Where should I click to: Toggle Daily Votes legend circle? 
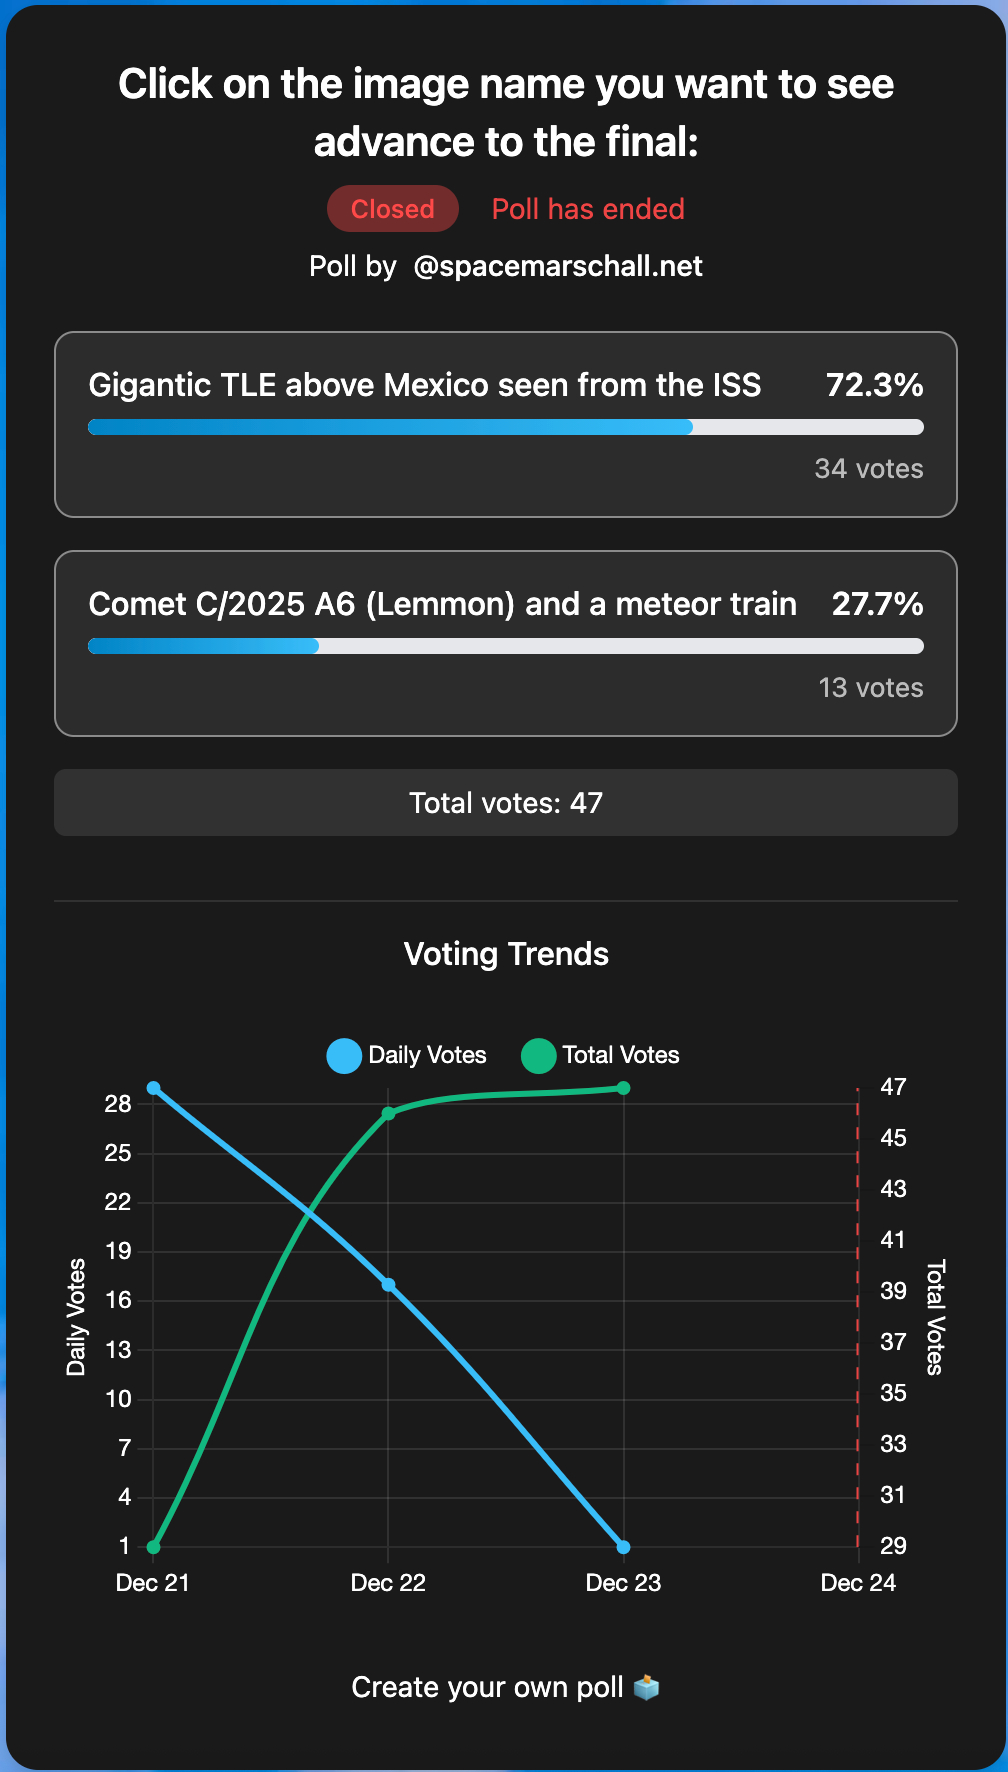pyautogui.click(x=344, y=1056)
